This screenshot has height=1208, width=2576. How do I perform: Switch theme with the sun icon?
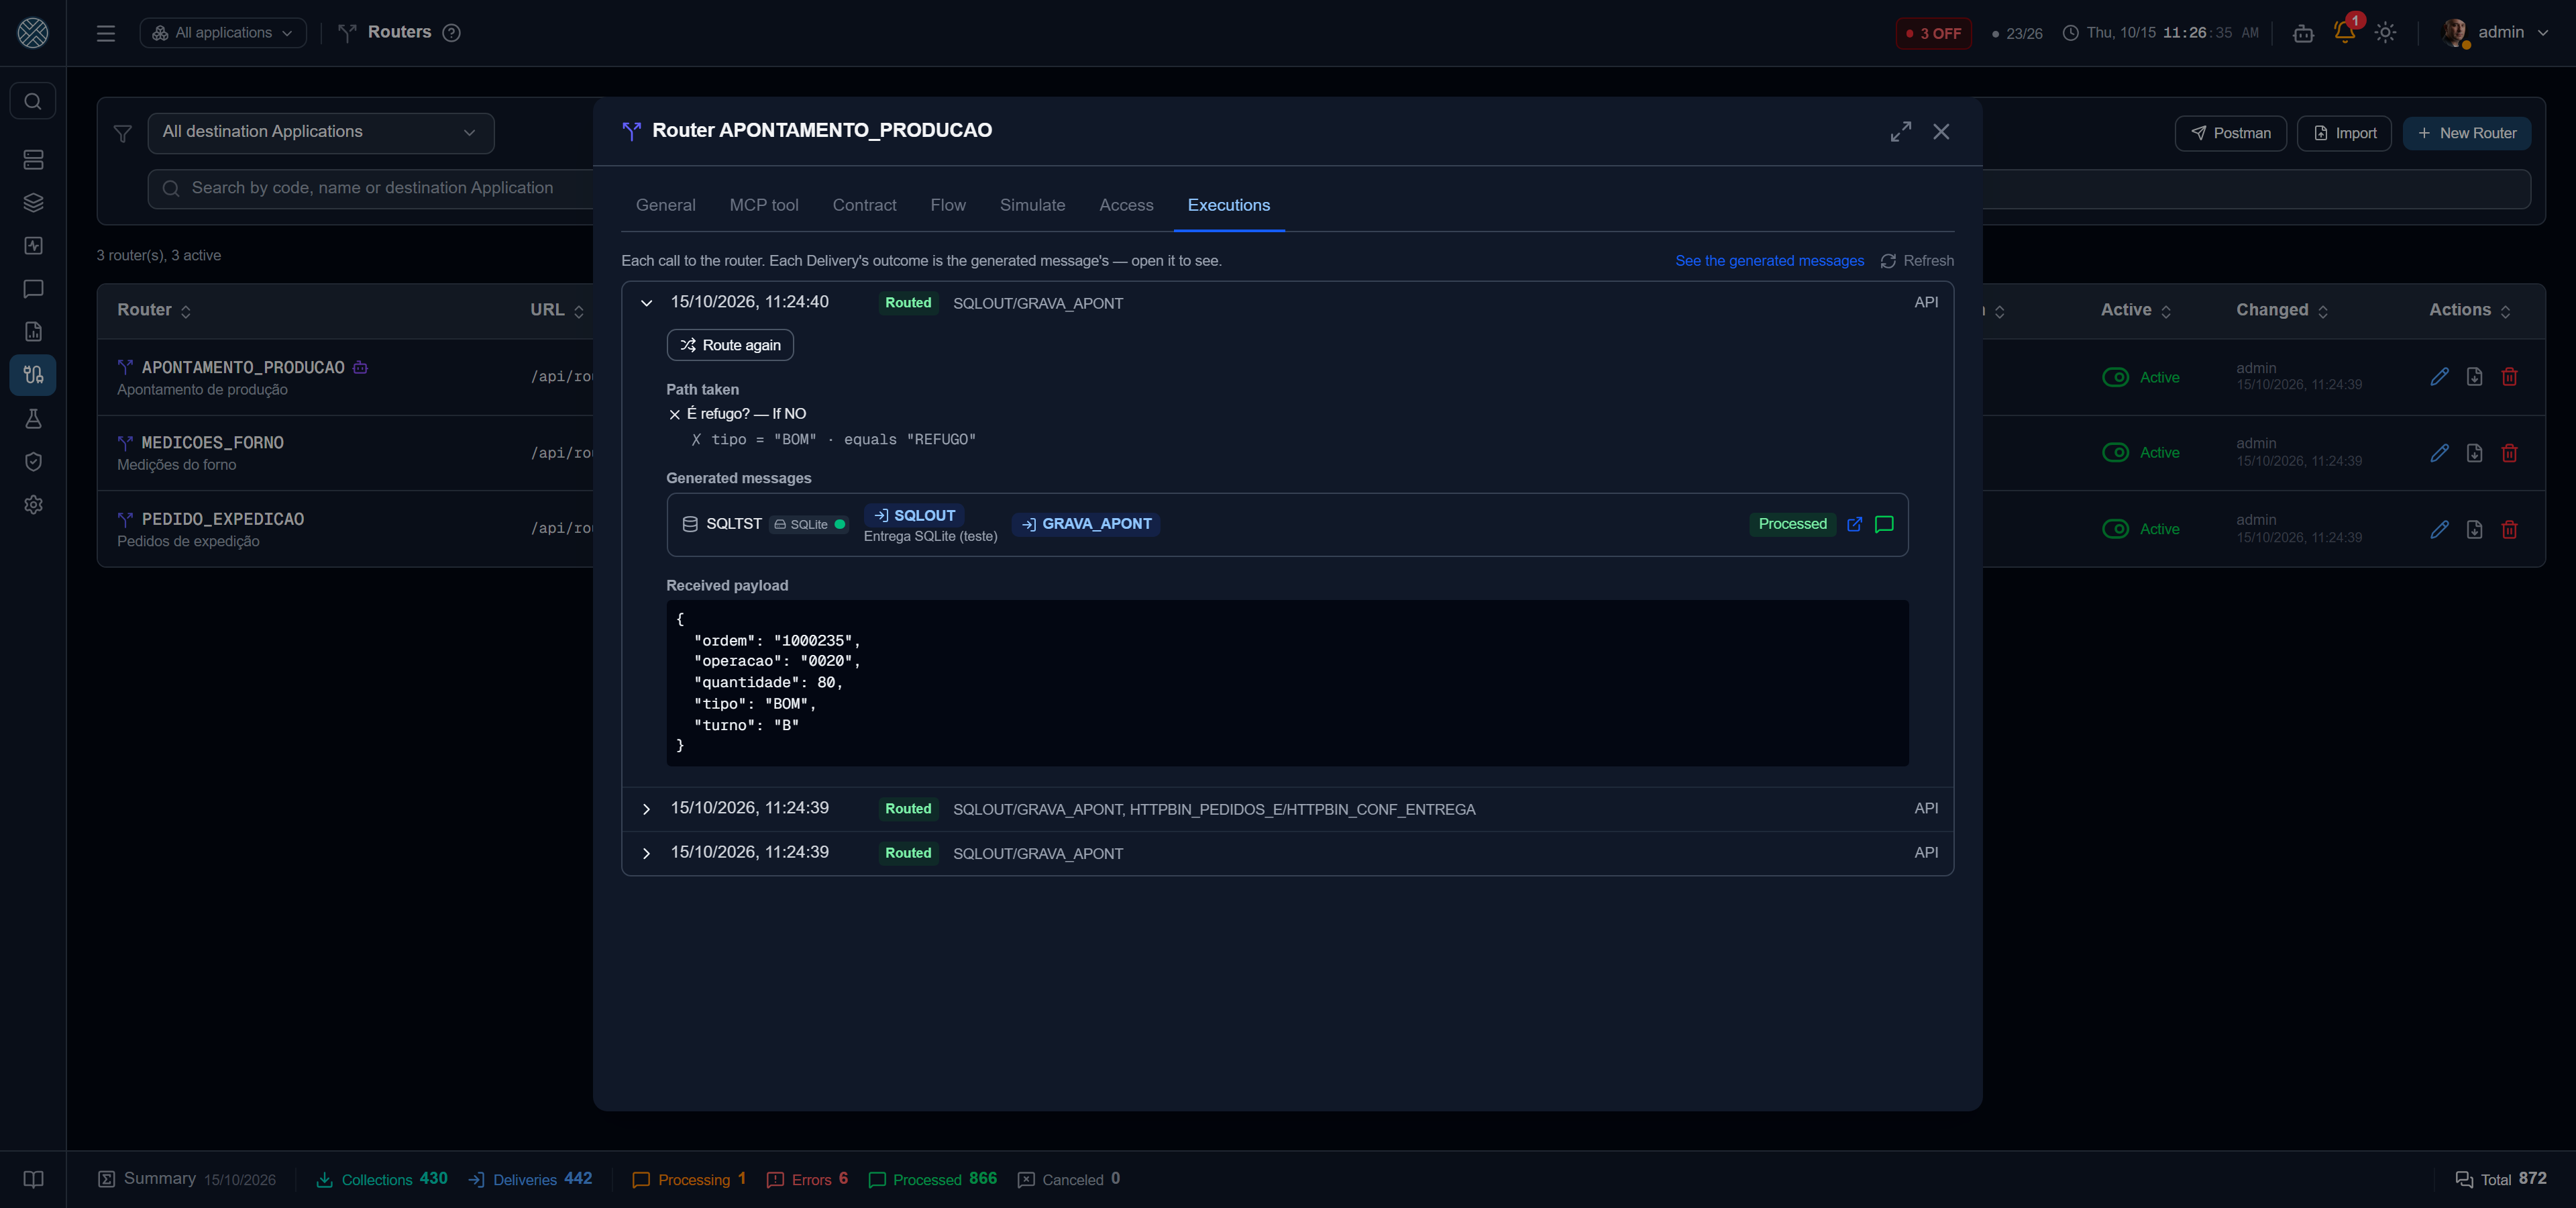[x=2385, y=32]
